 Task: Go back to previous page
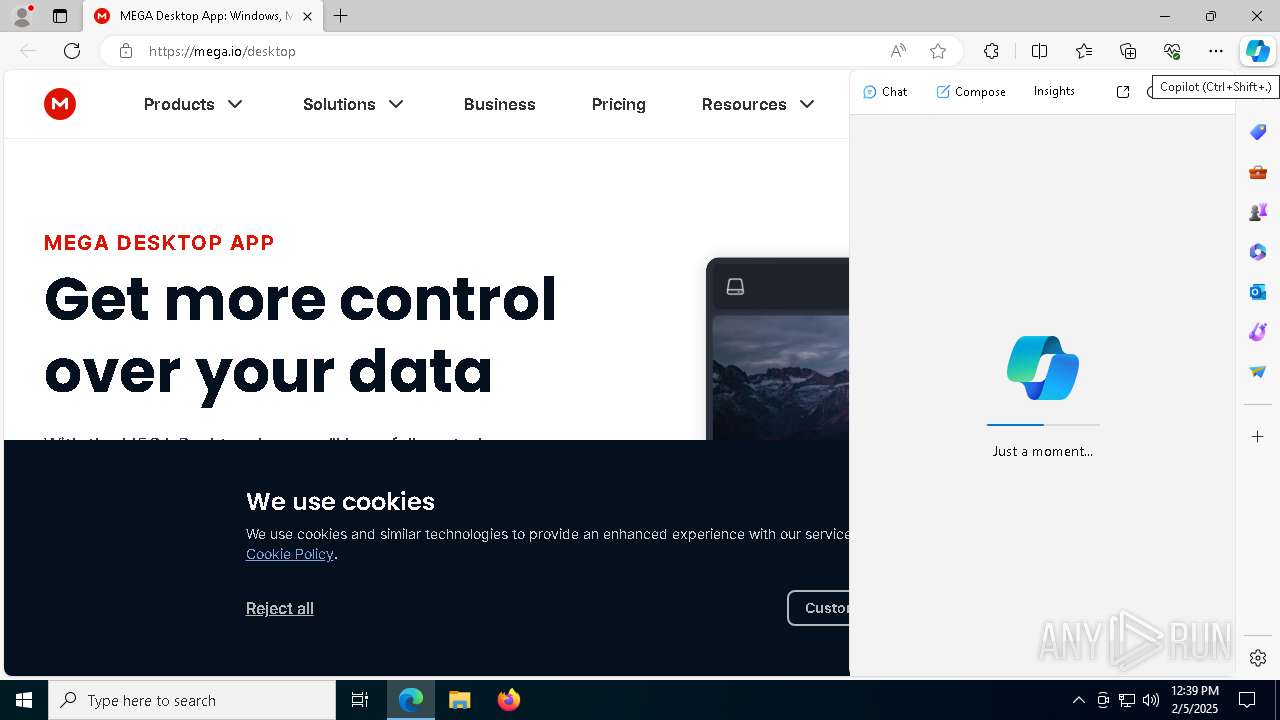point(28,51)
